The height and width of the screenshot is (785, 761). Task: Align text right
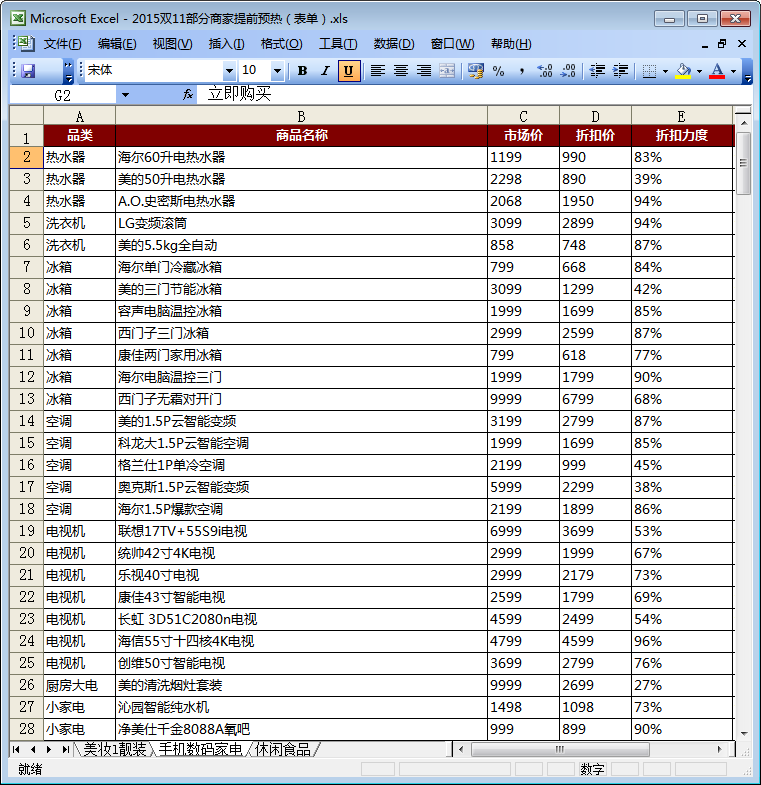(424, 71)
